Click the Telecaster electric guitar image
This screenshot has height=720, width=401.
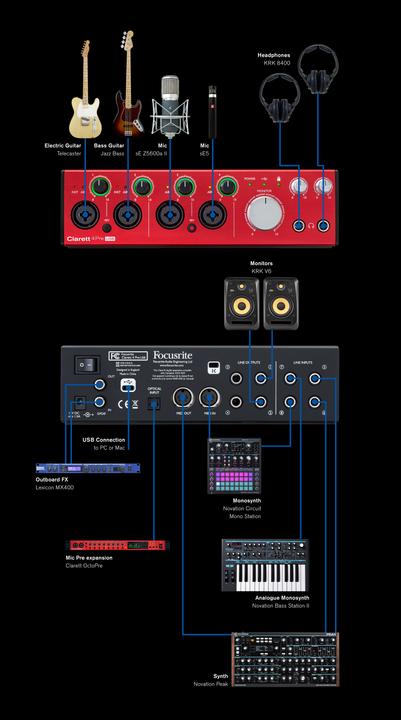click(x=85, y=90)
